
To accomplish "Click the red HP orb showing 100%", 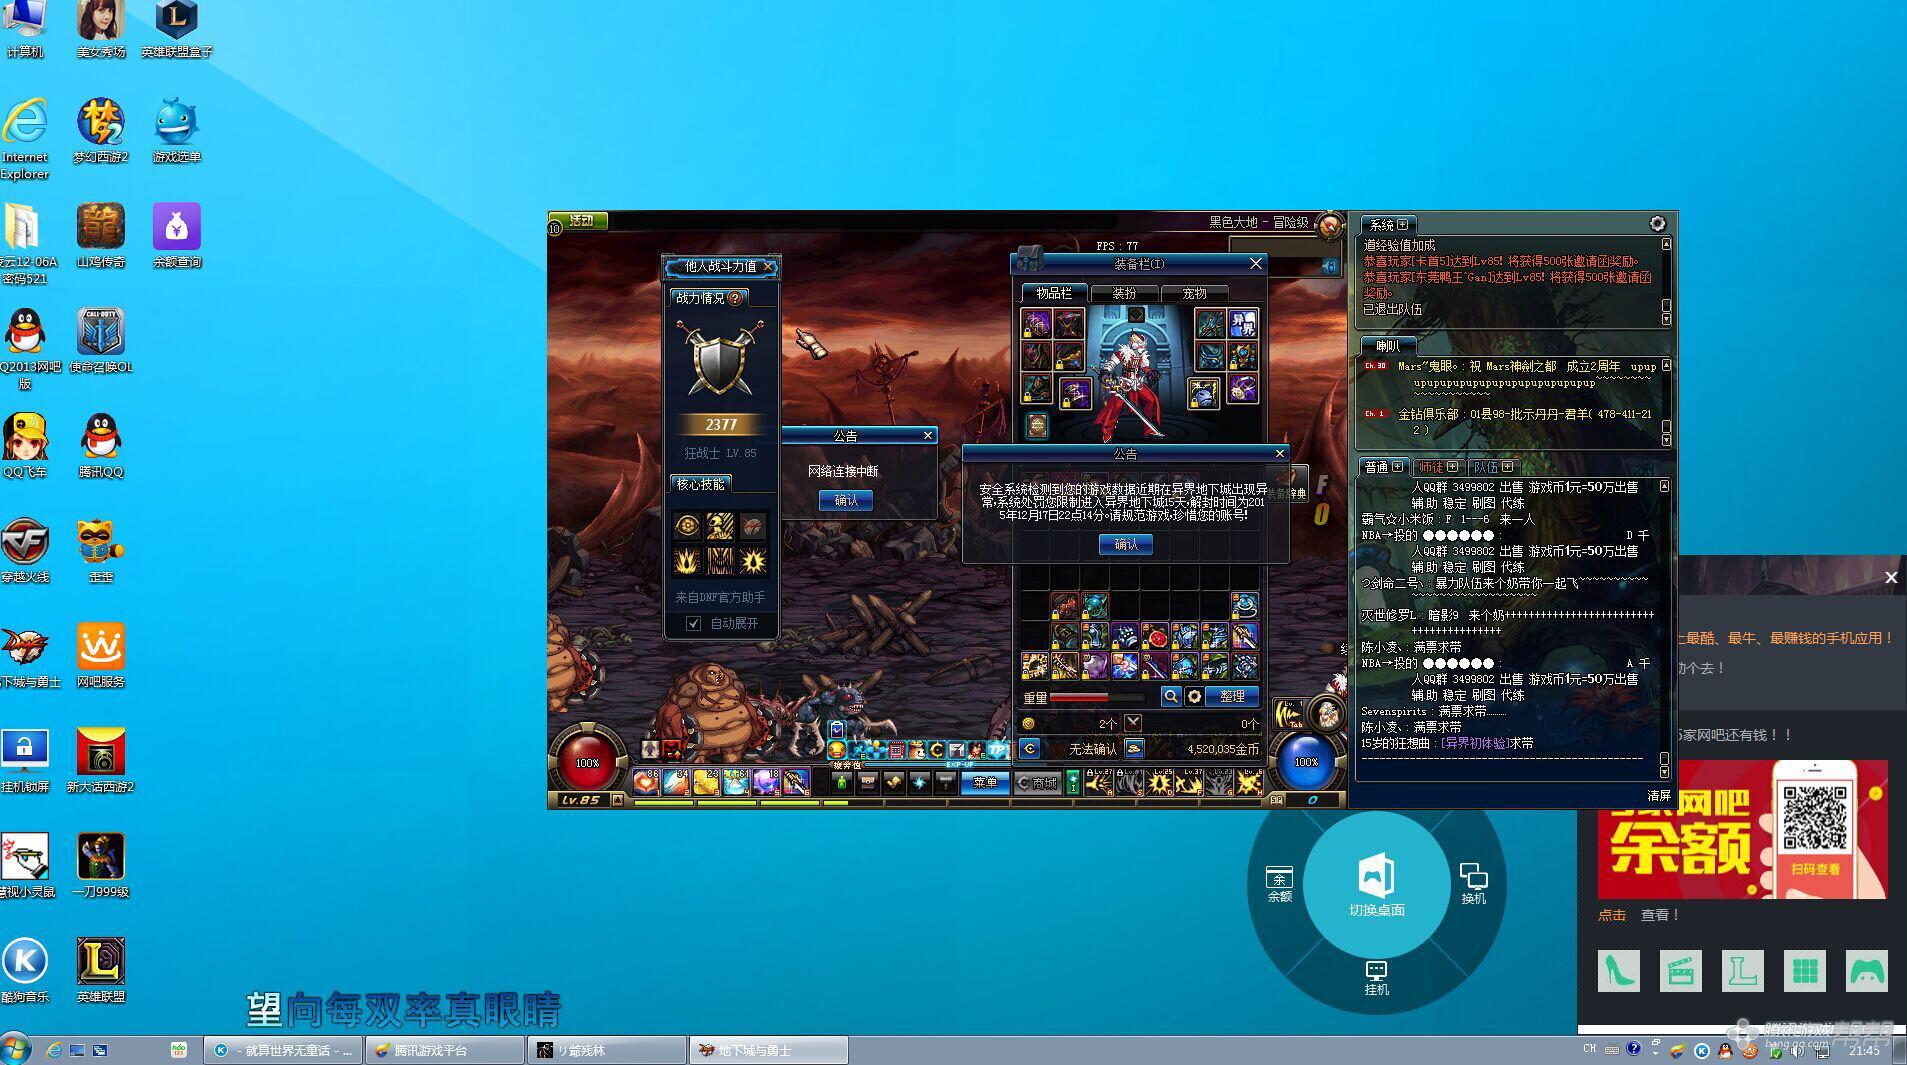I will pos(587,762).
